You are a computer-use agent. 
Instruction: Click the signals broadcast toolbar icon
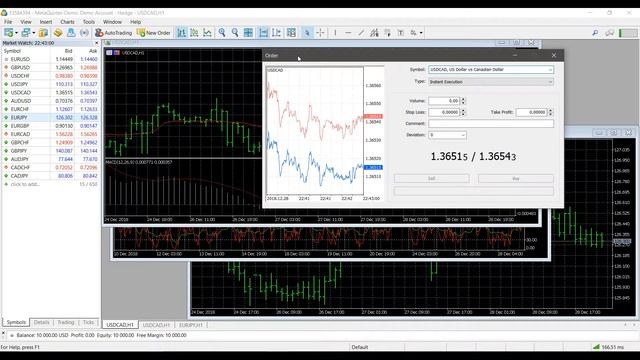click(x=84, y=33)
